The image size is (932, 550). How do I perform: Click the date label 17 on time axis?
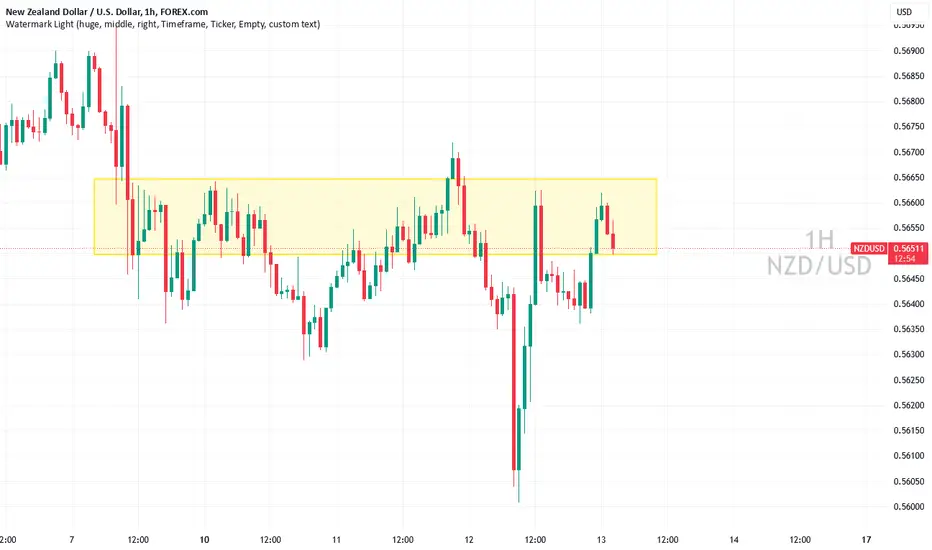coord(866,540)
